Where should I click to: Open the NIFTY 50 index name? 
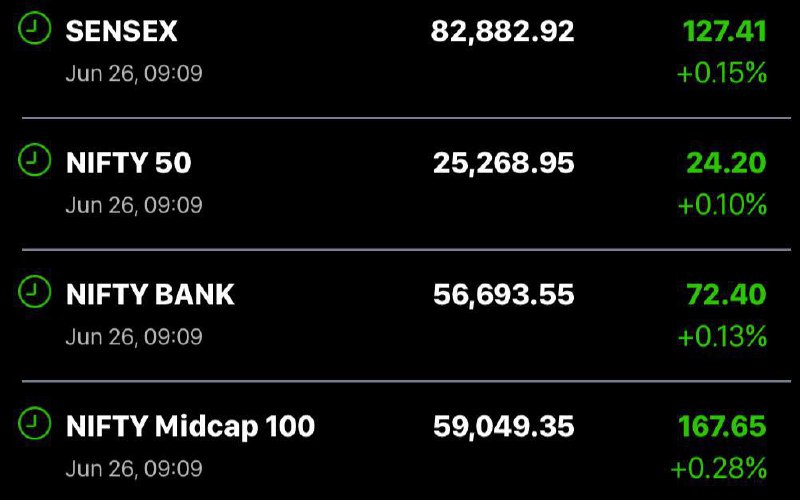tap(129, 163)
